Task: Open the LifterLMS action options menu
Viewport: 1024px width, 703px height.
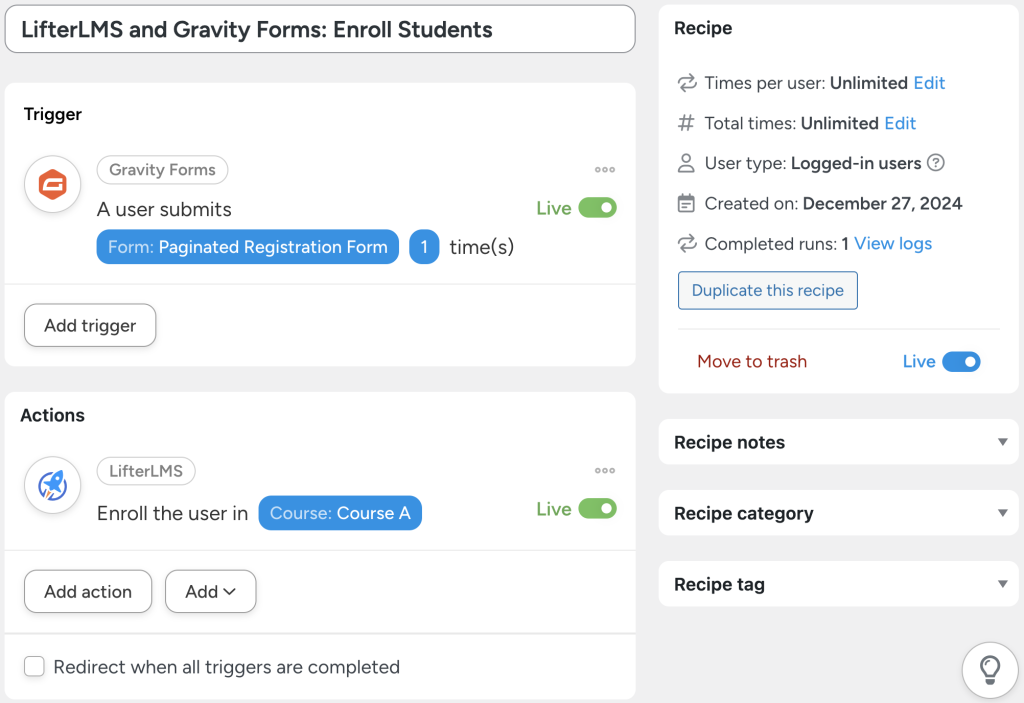Action: (x=604, y=470)
